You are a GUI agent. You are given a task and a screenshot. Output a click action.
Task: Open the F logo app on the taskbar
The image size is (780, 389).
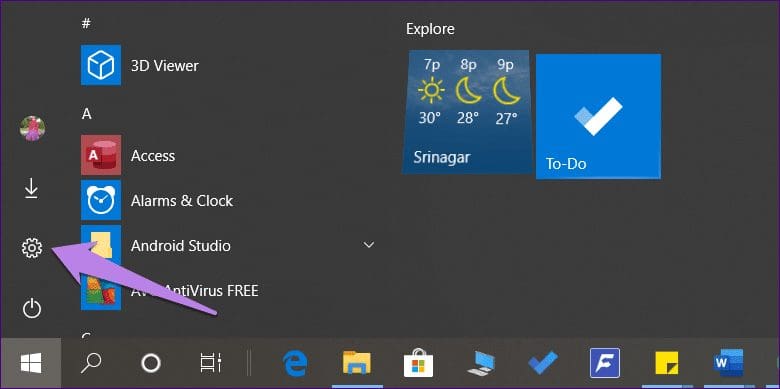tap(604, 364)
